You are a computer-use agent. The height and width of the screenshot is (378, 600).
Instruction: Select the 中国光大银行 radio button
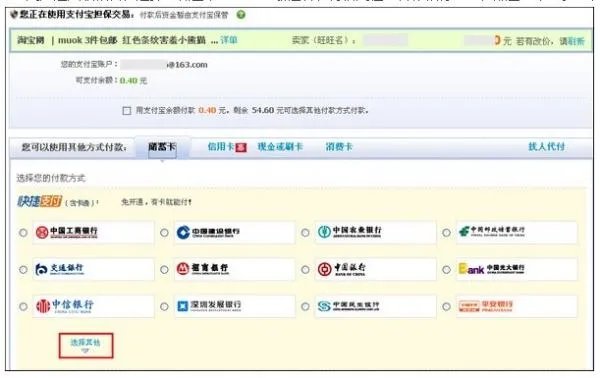click(446, 269)
